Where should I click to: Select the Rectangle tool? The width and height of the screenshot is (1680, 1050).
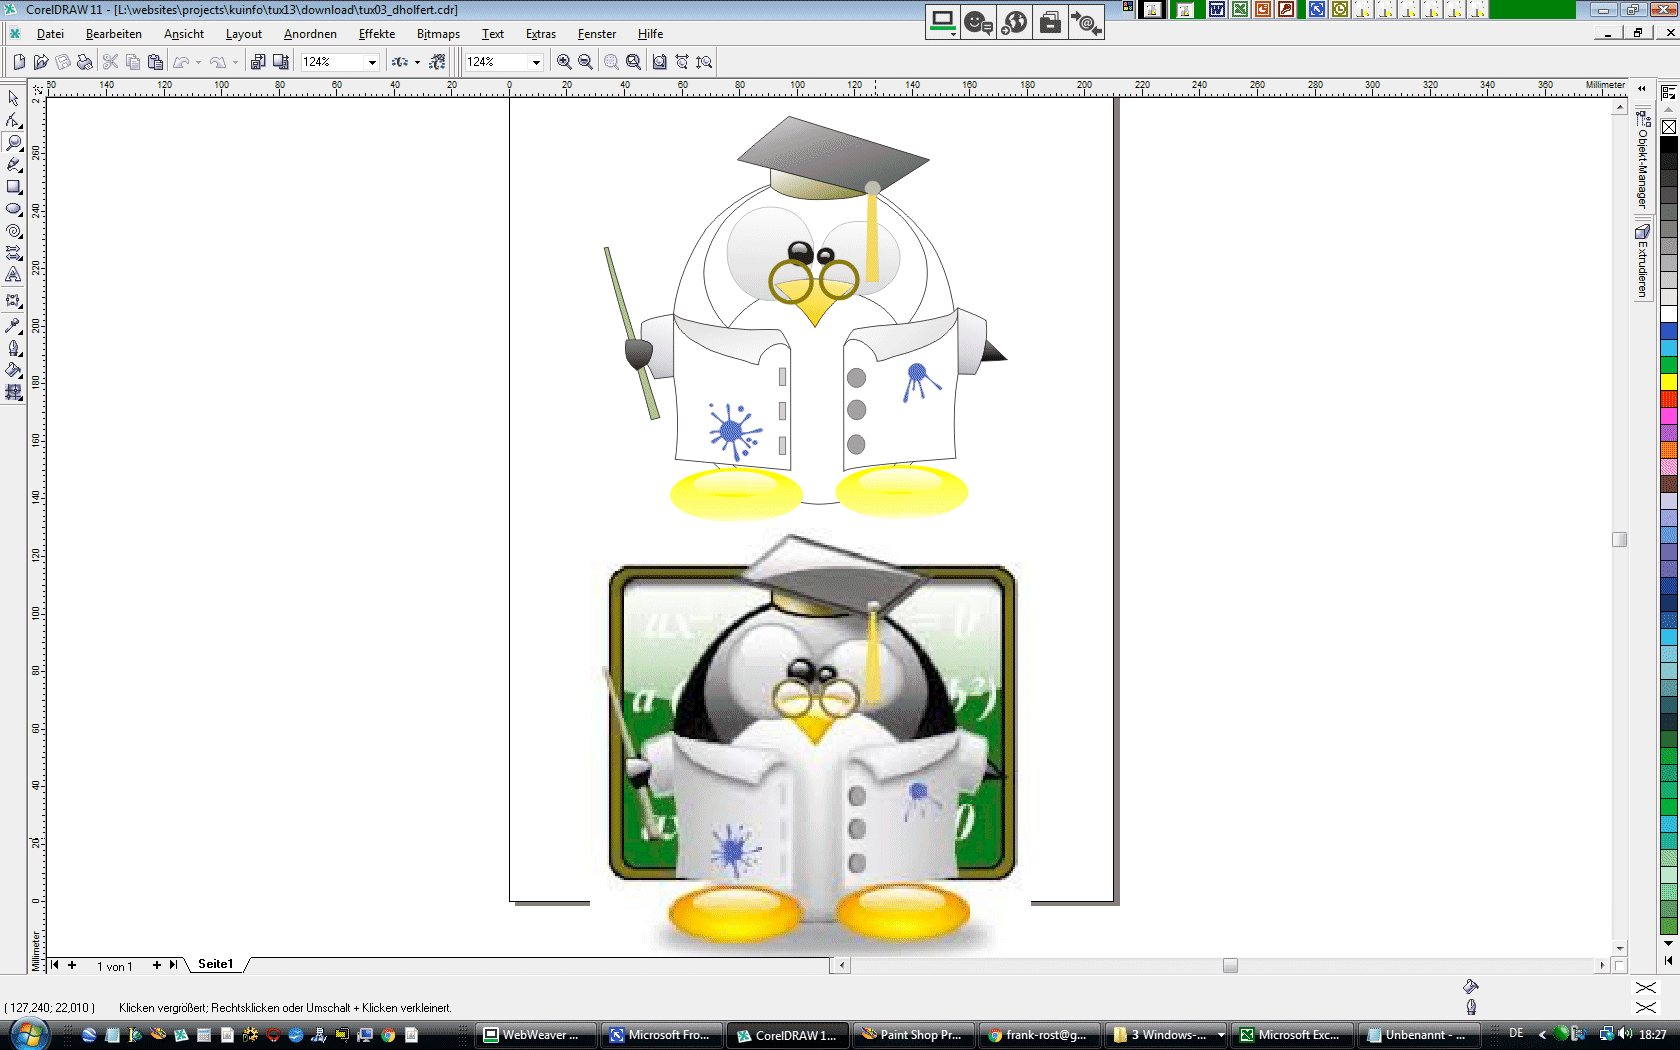pyautogui.click(x=13, y=187)
